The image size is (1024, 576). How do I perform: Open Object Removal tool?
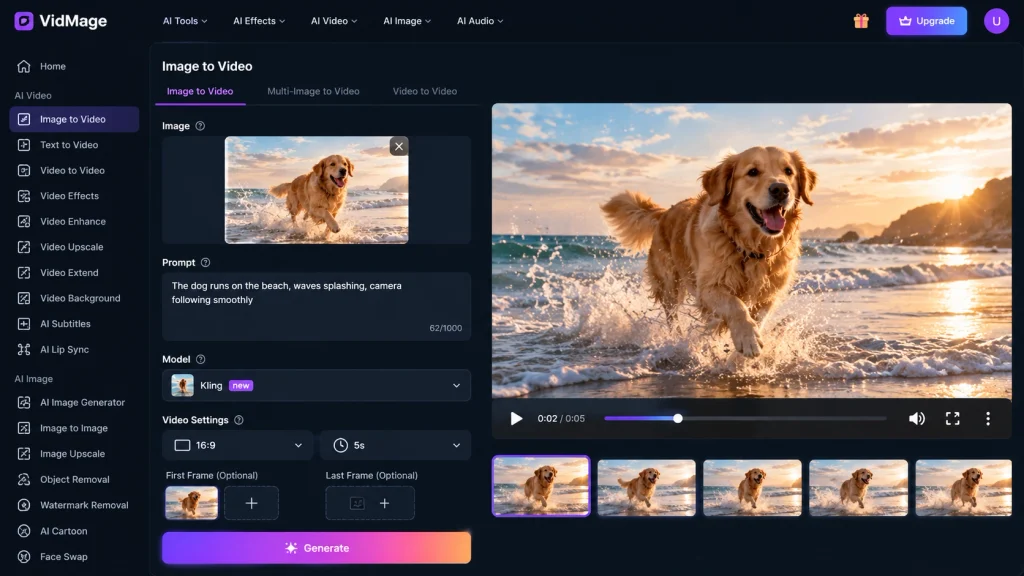tap(74, 479)
